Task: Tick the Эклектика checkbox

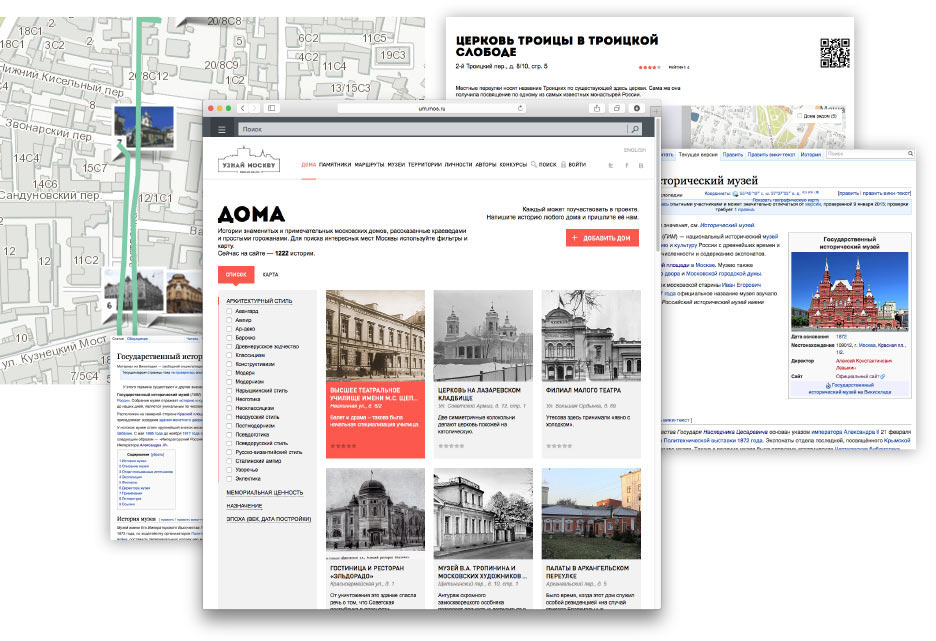Action: pos(229,478)
